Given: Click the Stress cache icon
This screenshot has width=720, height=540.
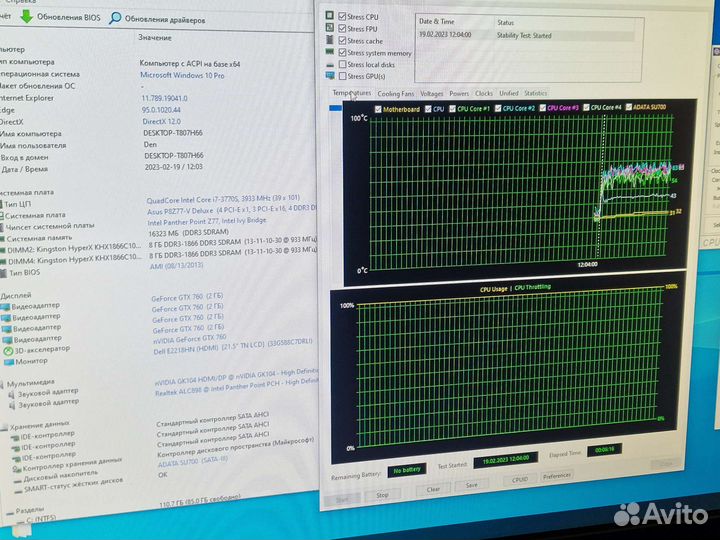Looking at the screenshot, I should 329,39.
